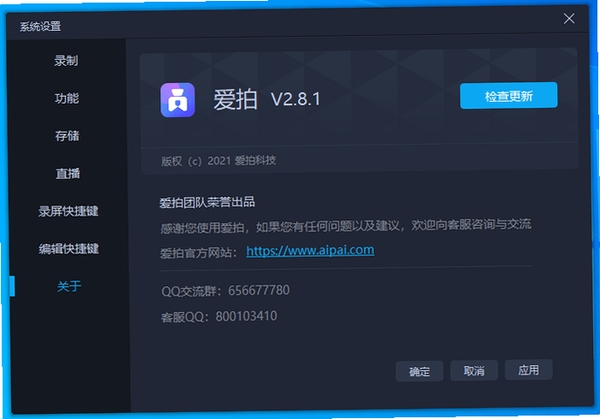Select the 关于 tab
The image size is (600, 419).
pyautogui.click(x=69, y=286)
